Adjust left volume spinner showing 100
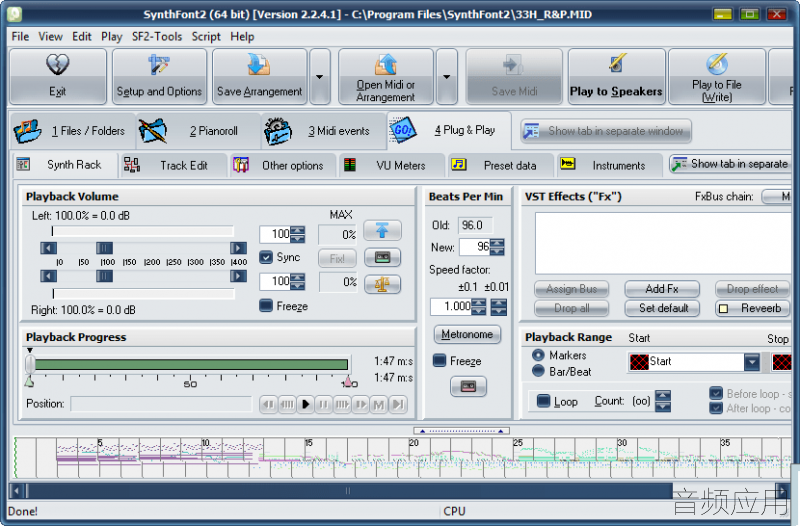Image resolution: width=800 pixels, height=526 pixels. (297, 234)
